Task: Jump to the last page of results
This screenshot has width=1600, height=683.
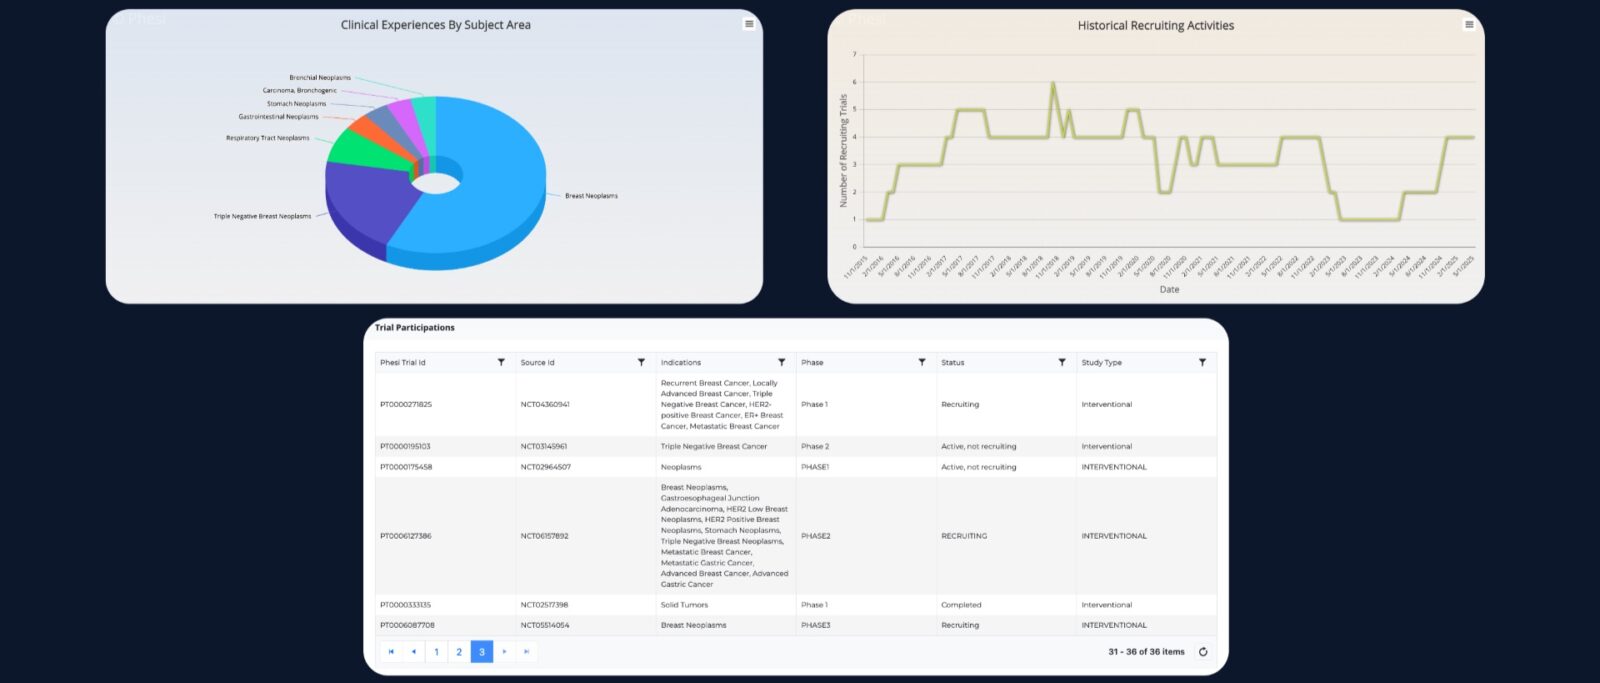Action: tap(527, 652)
